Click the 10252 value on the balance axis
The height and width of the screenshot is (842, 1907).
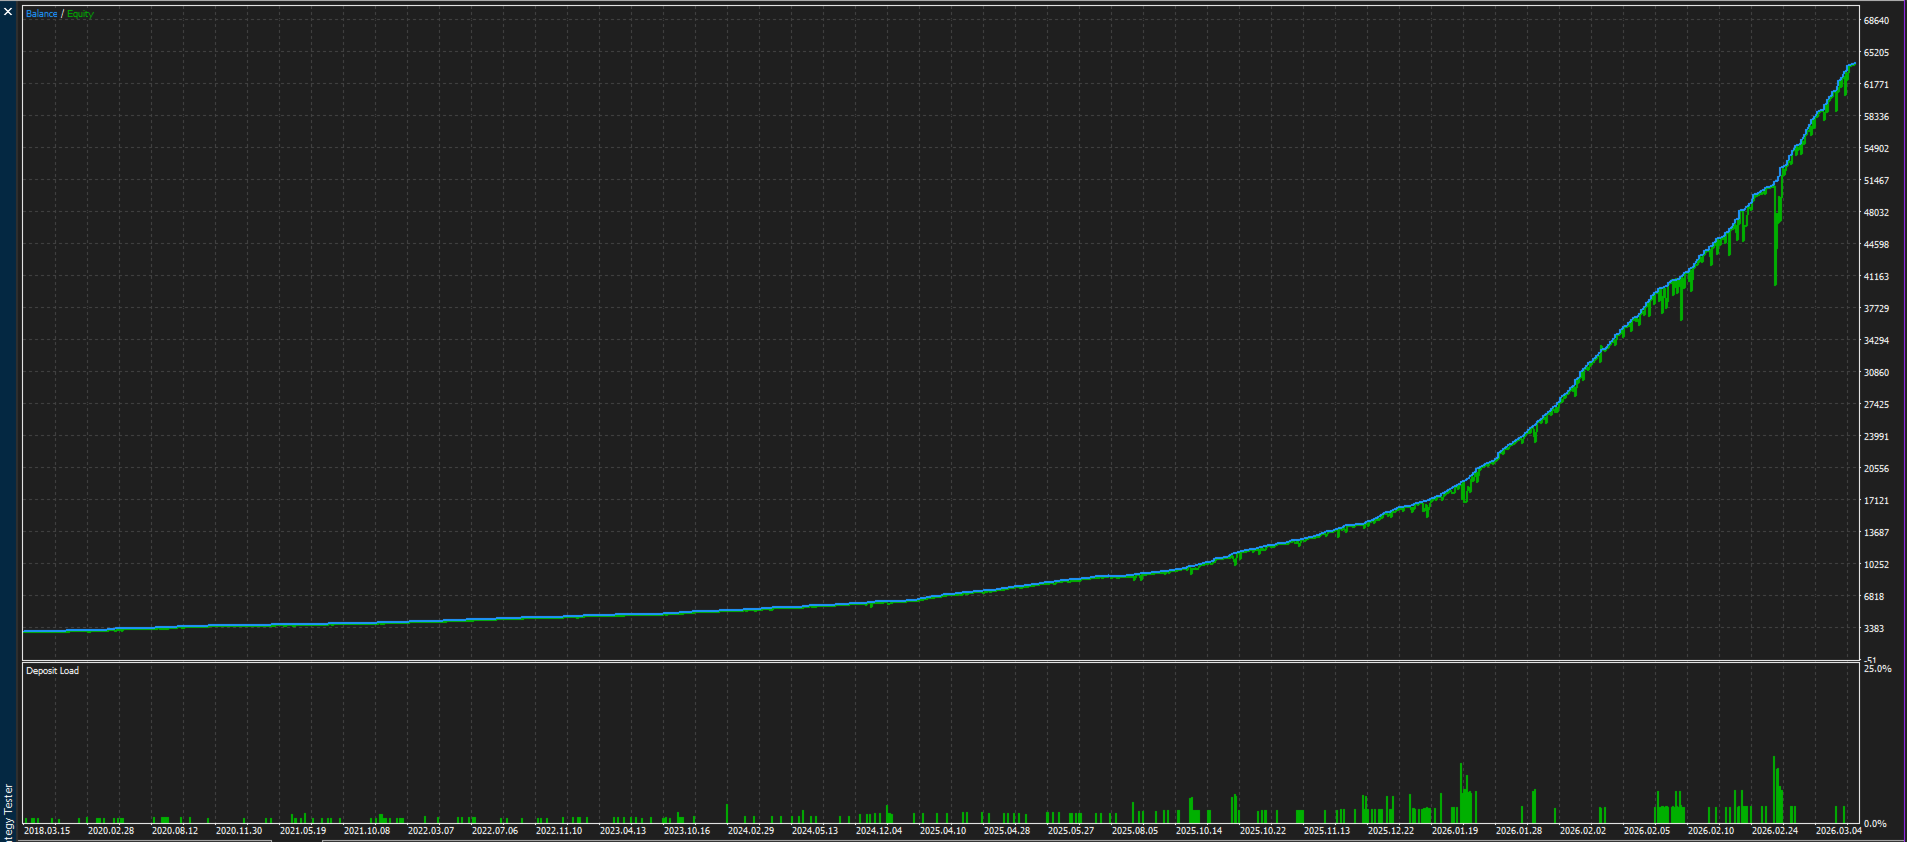(x=1876, y=565)
